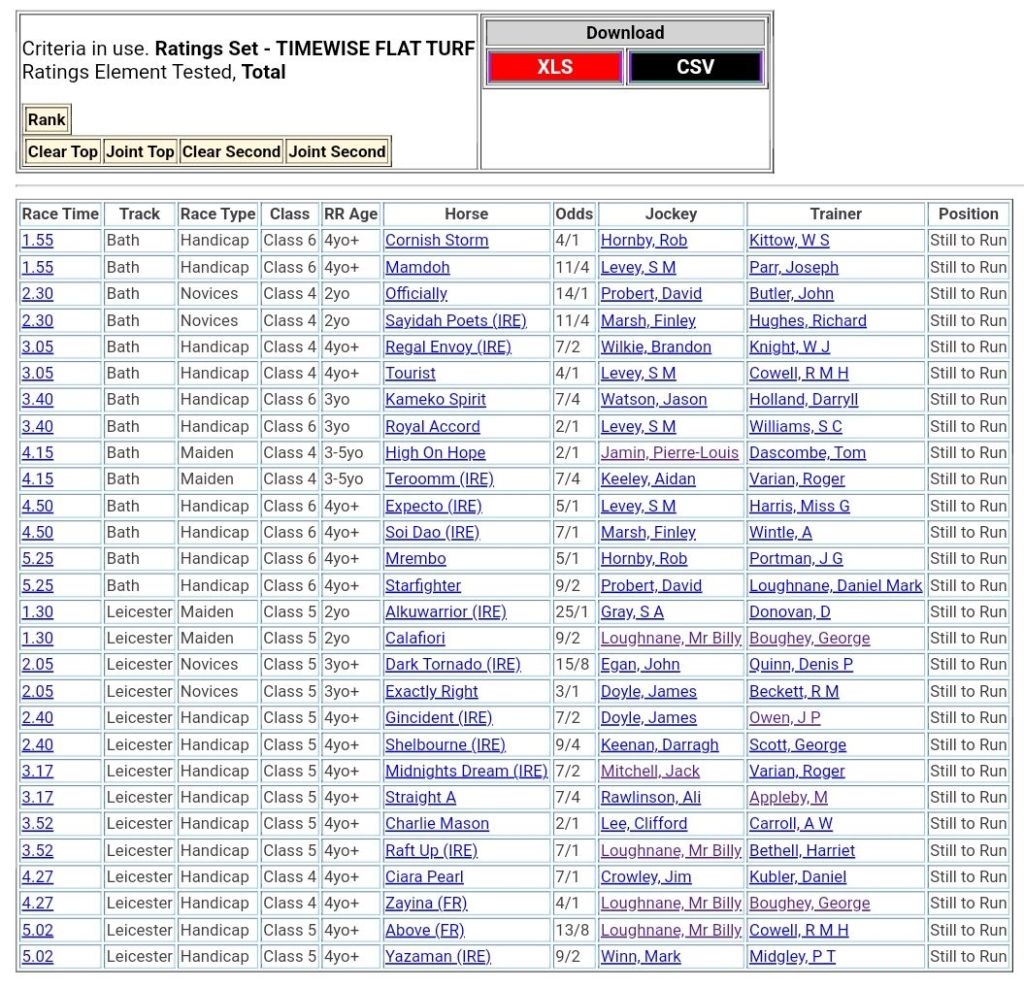Open the Sayidah Poets (IRE) horse link
The height and width of the screenshot is (988, 1024).
455,321
